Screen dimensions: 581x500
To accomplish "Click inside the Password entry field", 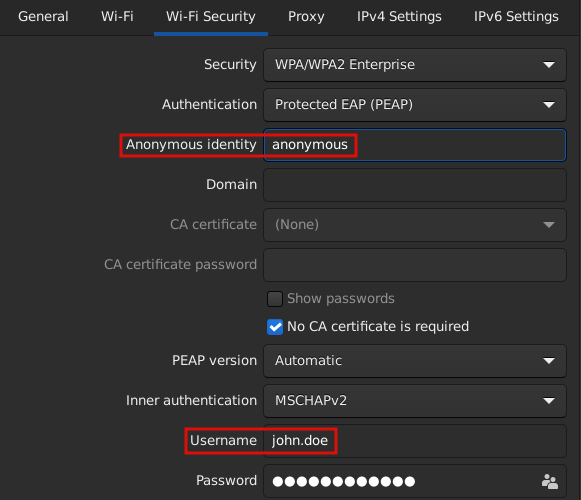I will 402,481.
